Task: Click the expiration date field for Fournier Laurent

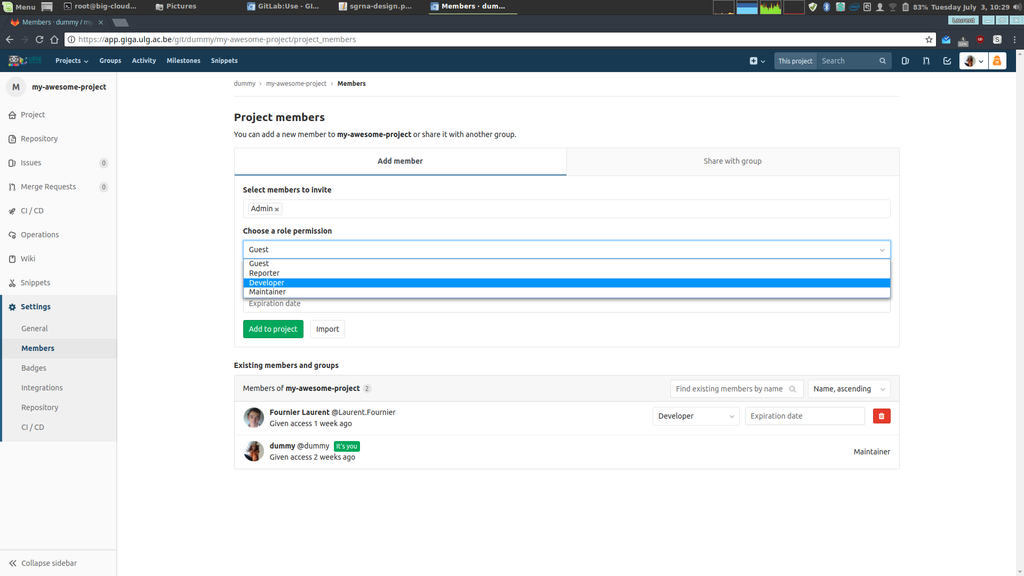Action: point(805,416)
